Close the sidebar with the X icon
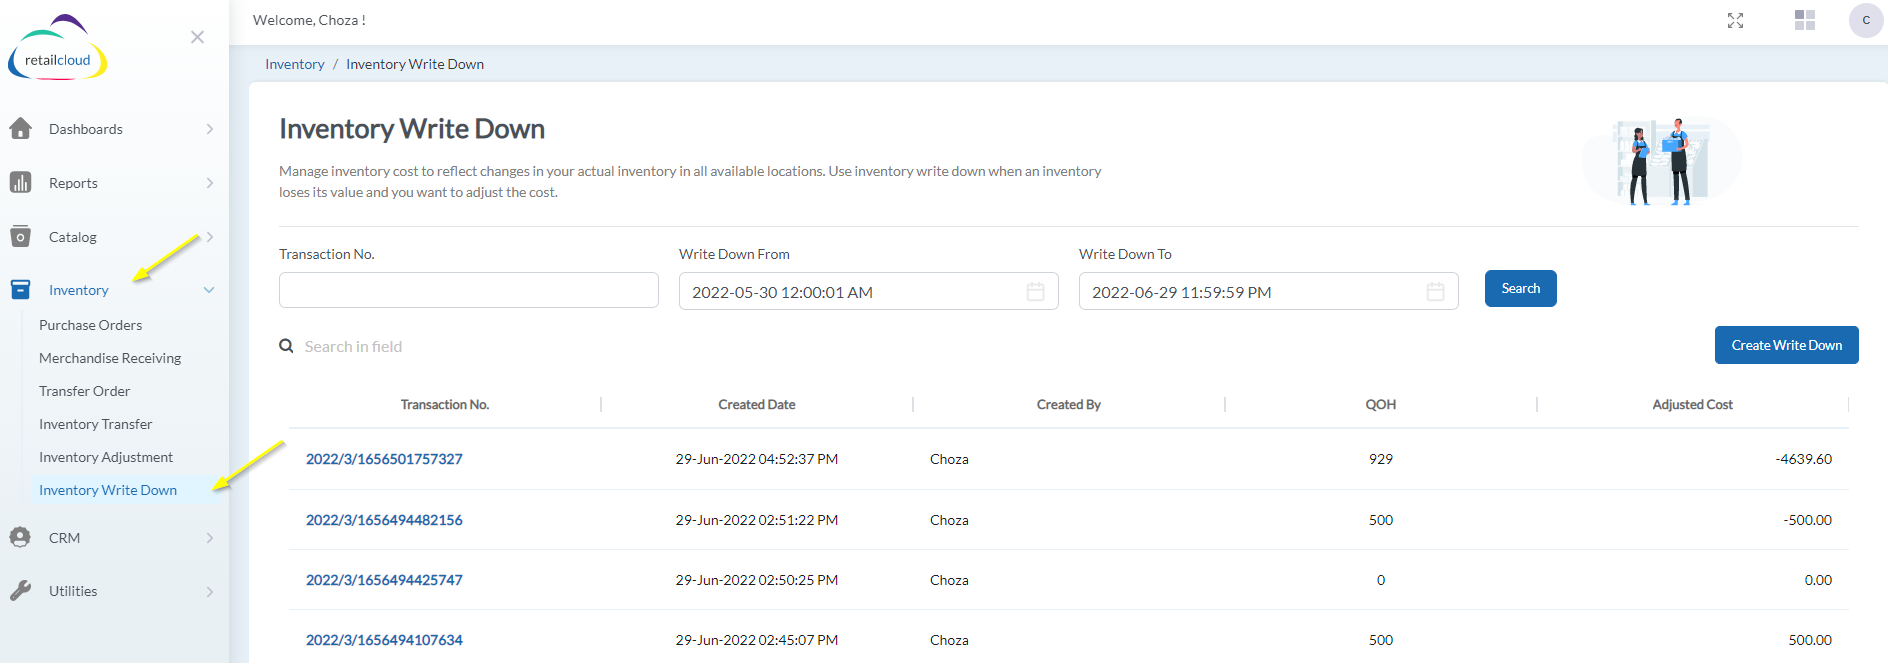1888x663 pixels. 197,37
